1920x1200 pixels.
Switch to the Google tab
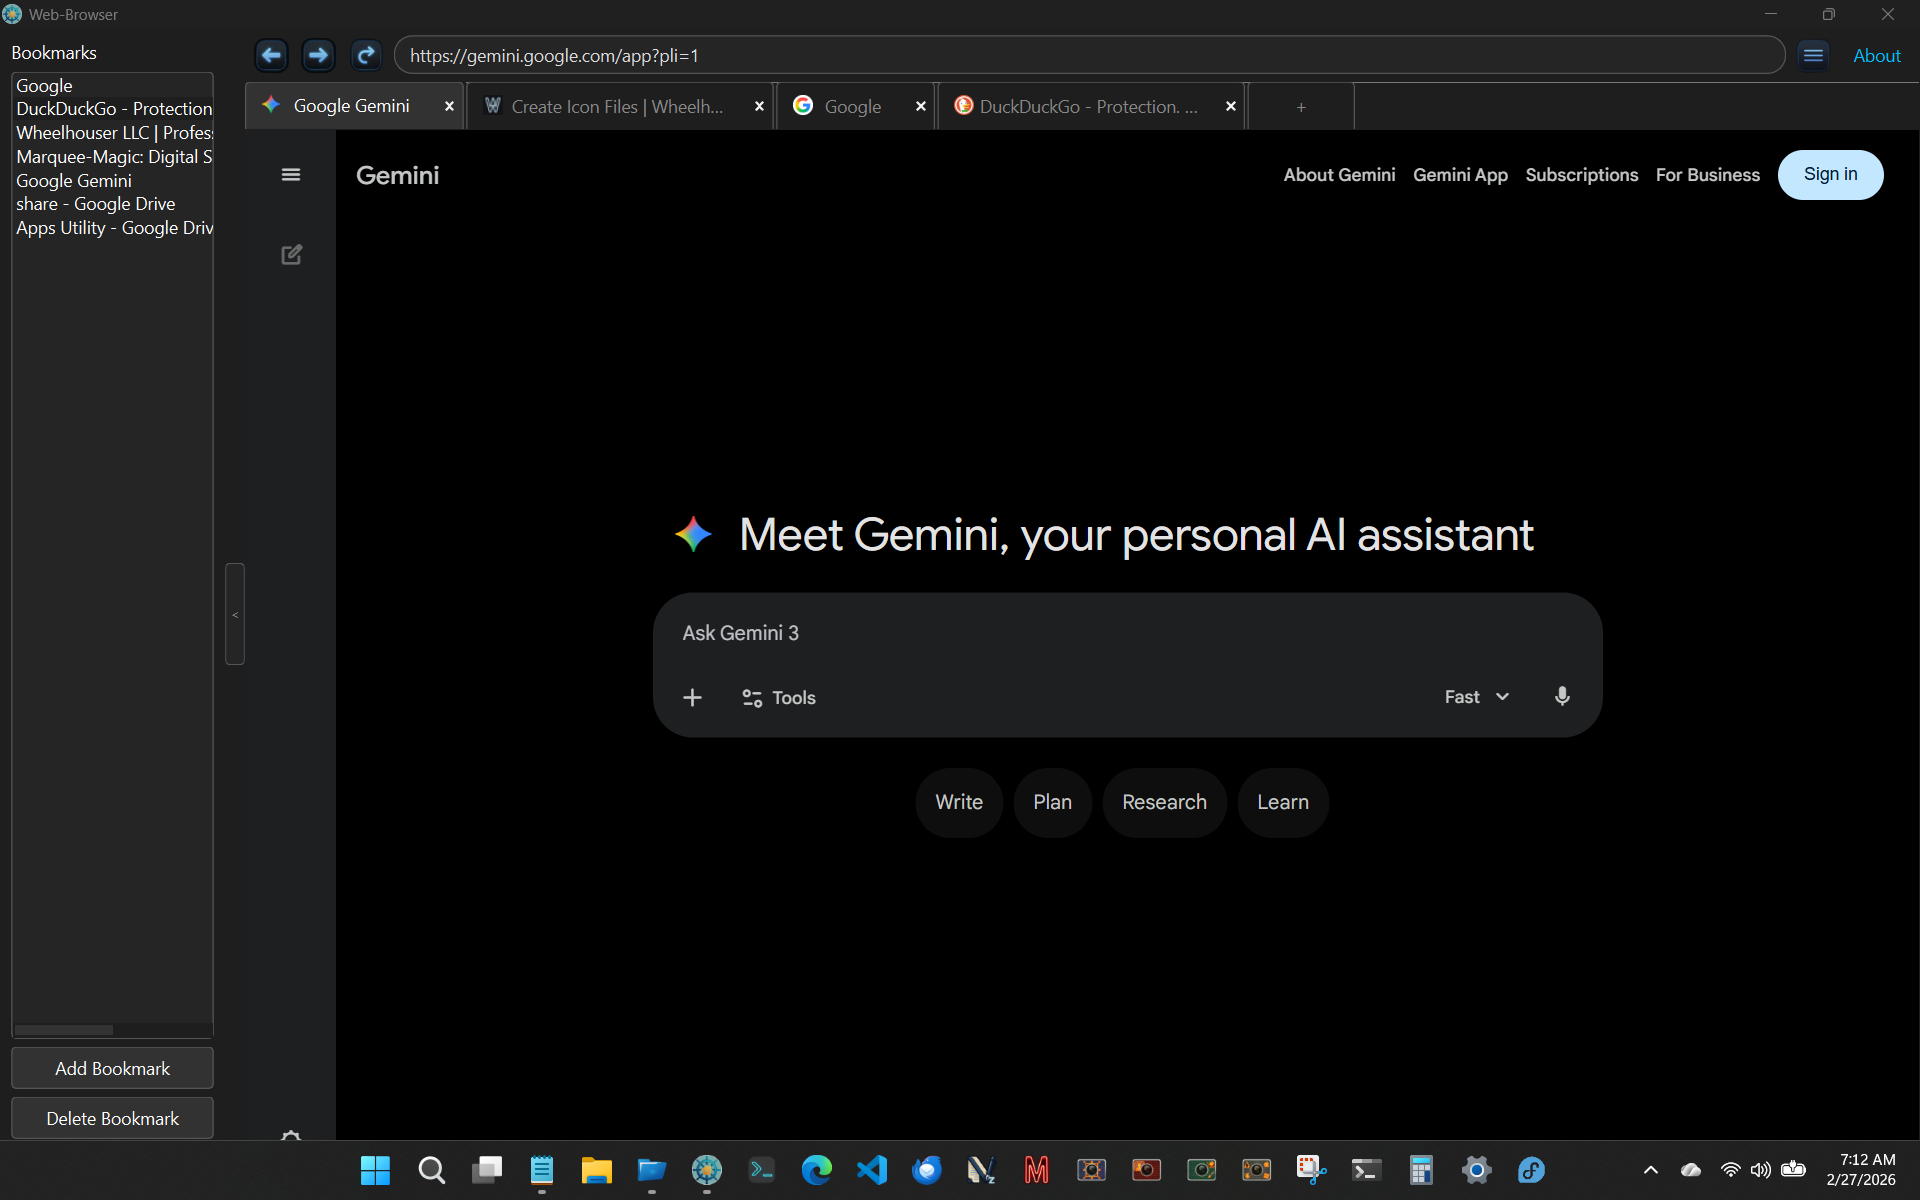(852, 106)
